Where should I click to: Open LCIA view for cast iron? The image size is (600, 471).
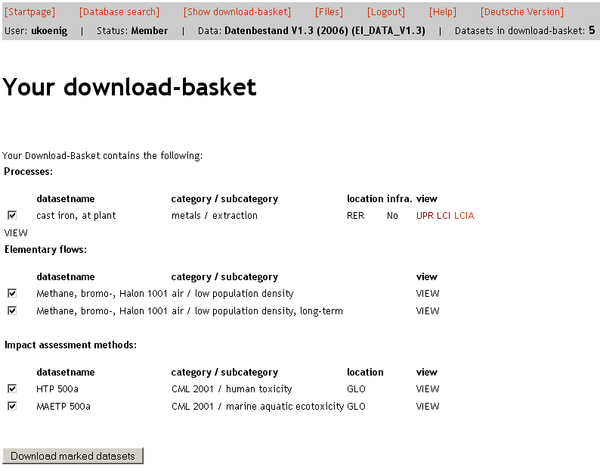click(464, 215)
